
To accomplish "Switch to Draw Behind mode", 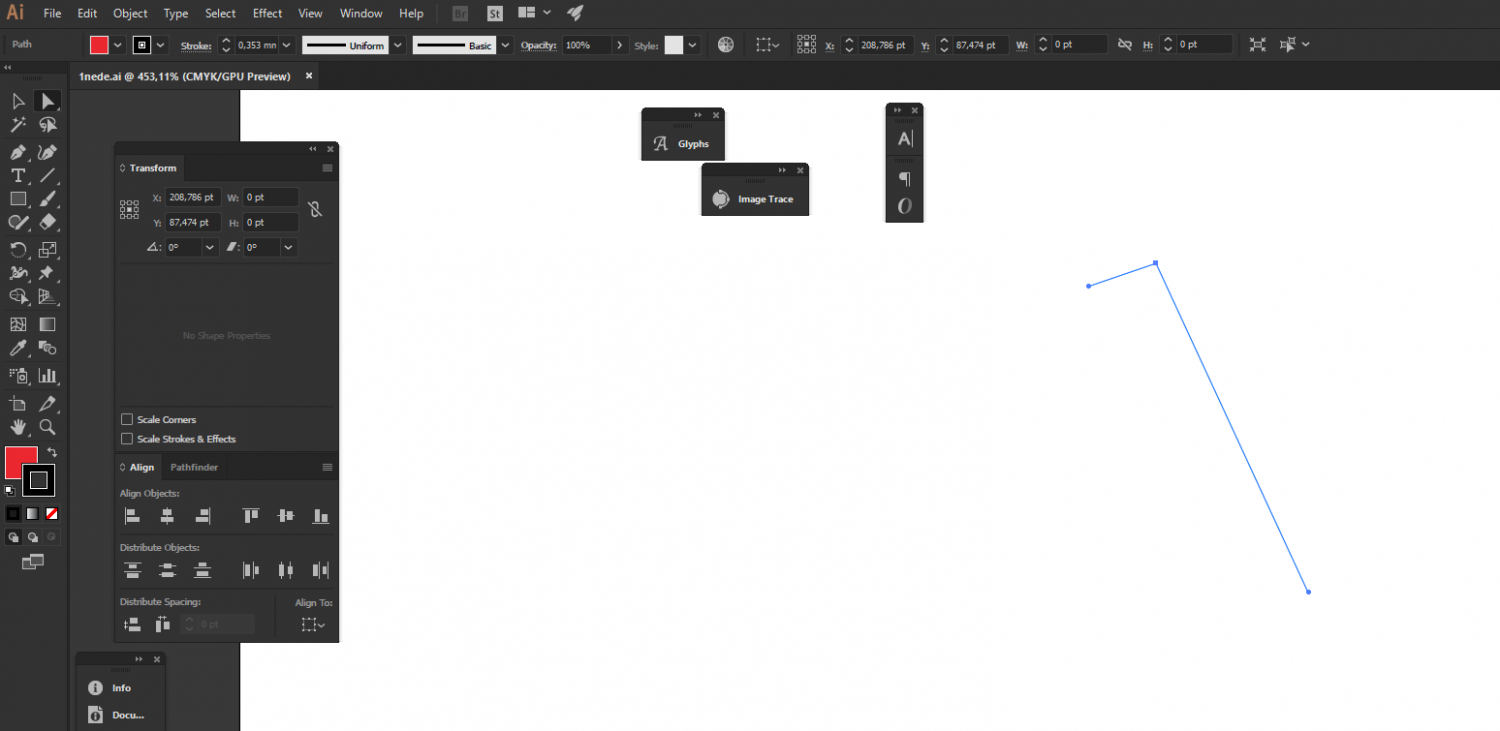I will tap(32, 537).
